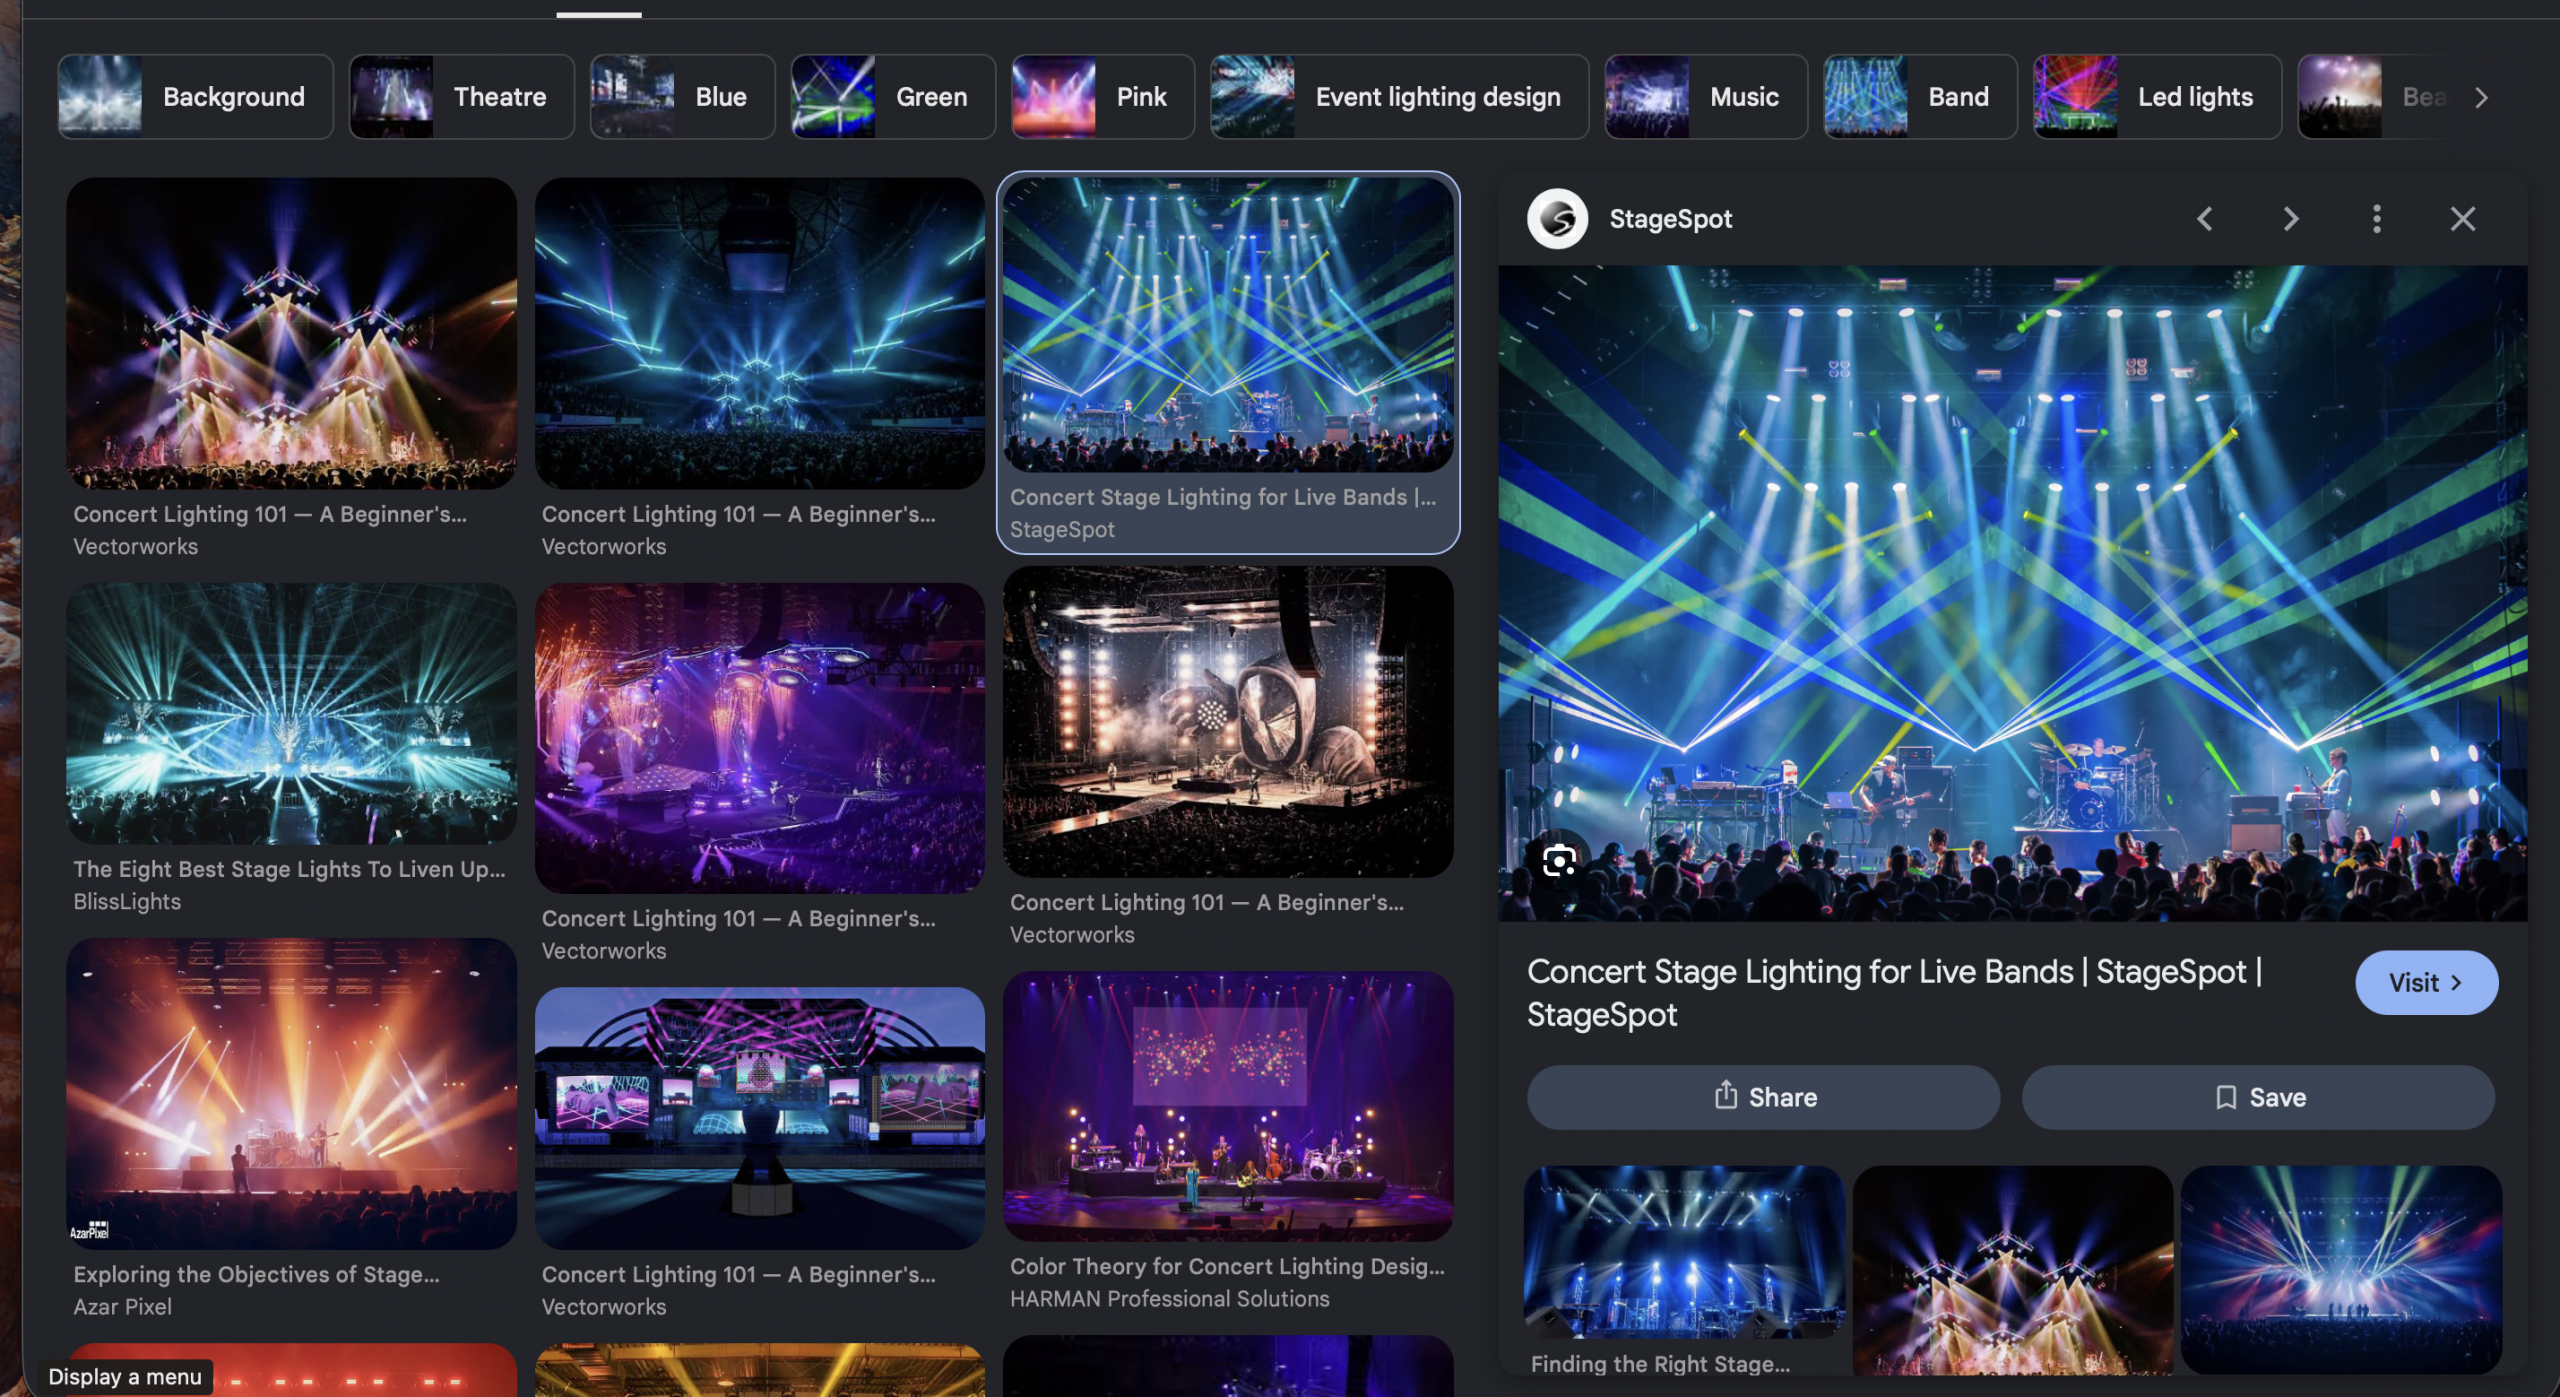Open the selected StageSpot concert result thumbnail
The image size is (2560, 1397).
1228,324
